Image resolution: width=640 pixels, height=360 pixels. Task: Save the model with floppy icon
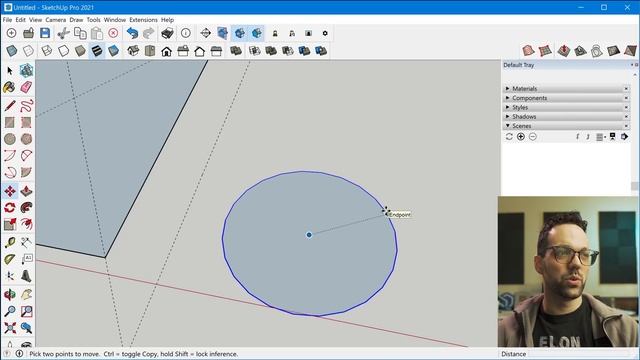click(45, 33)
